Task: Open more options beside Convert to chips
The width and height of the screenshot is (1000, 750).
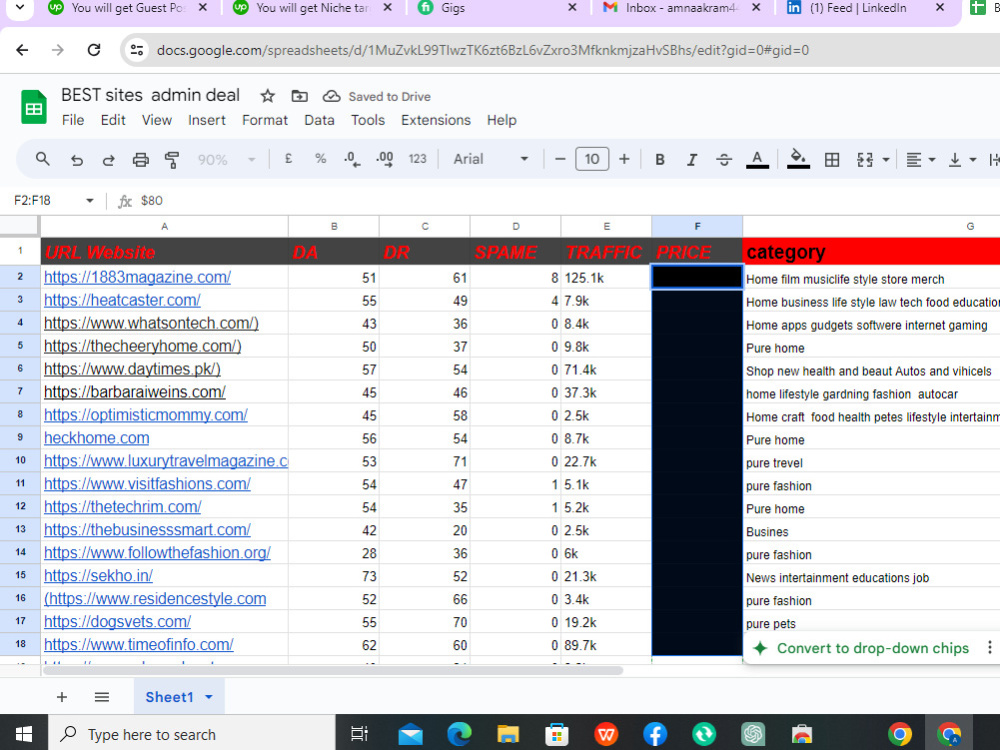Action: [989, 647]
